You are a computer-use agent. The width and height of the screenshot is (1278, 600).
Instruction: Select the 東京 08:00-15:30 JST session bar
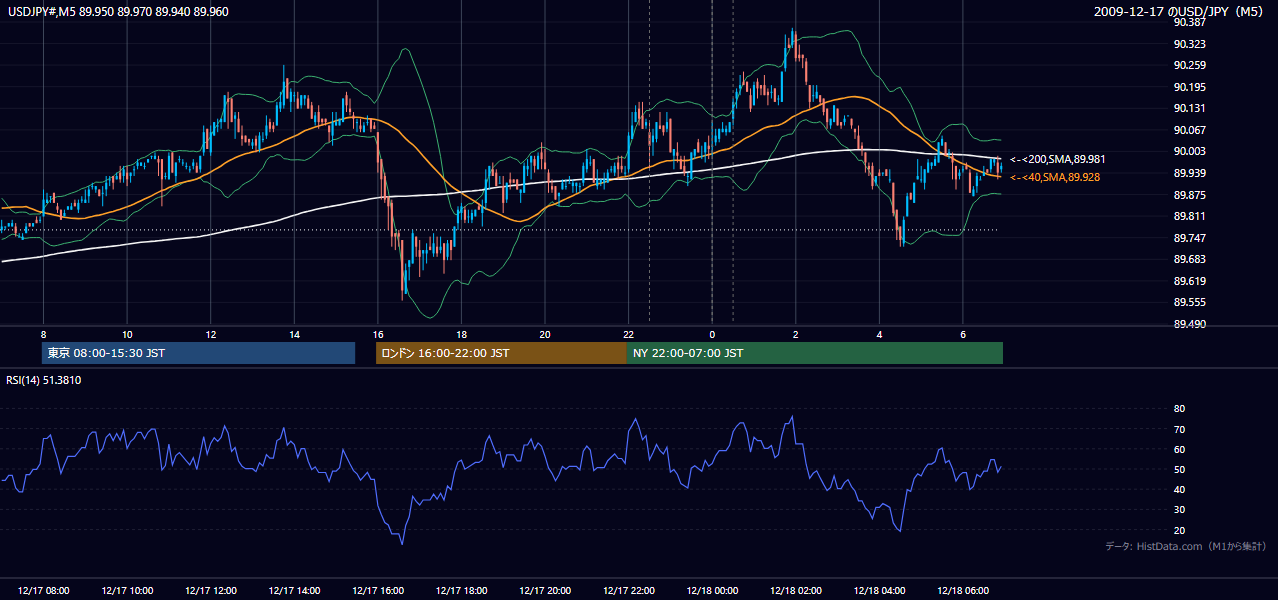pyautogui.click(x=198, y=353)
